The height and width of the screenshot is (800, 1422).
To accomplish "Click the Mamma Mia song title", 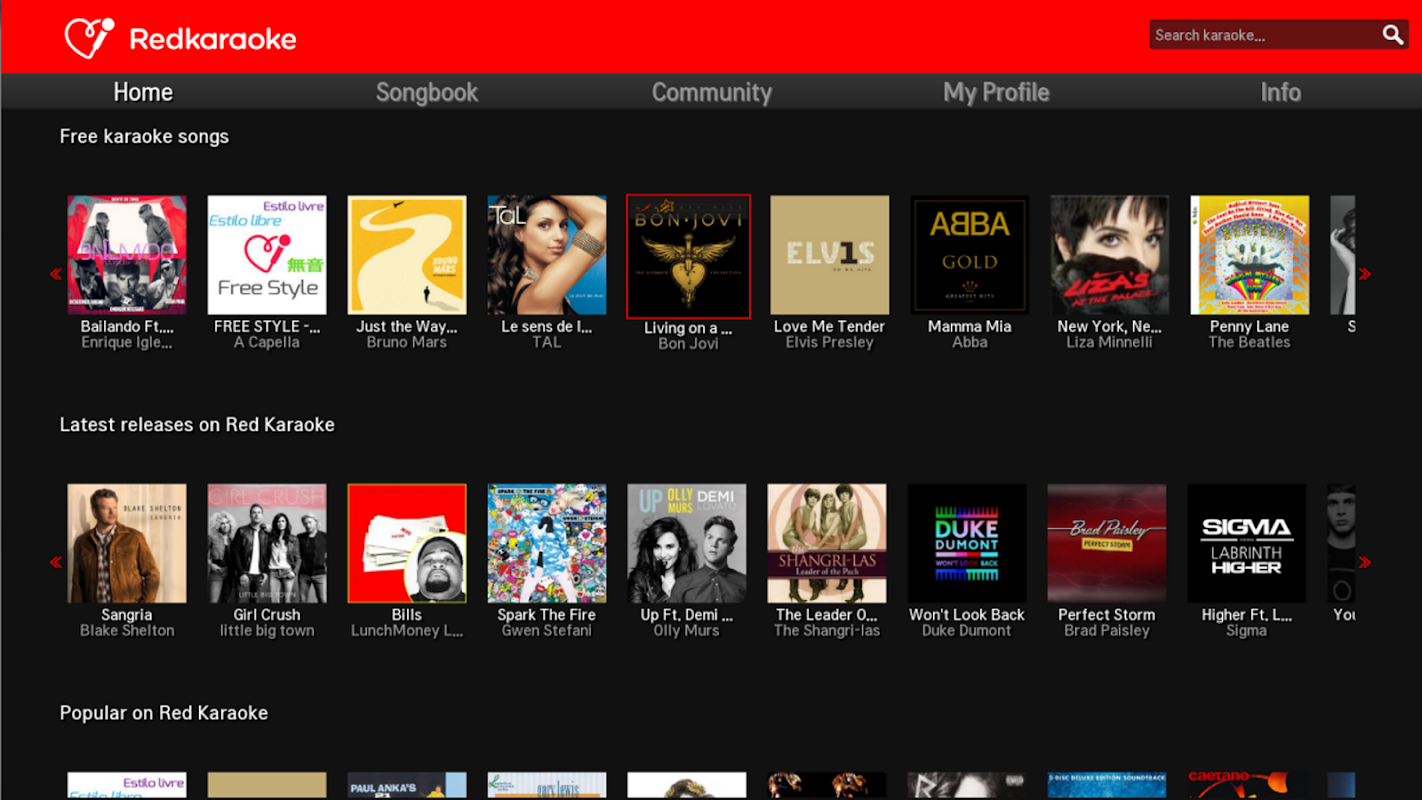I will 970,326.
